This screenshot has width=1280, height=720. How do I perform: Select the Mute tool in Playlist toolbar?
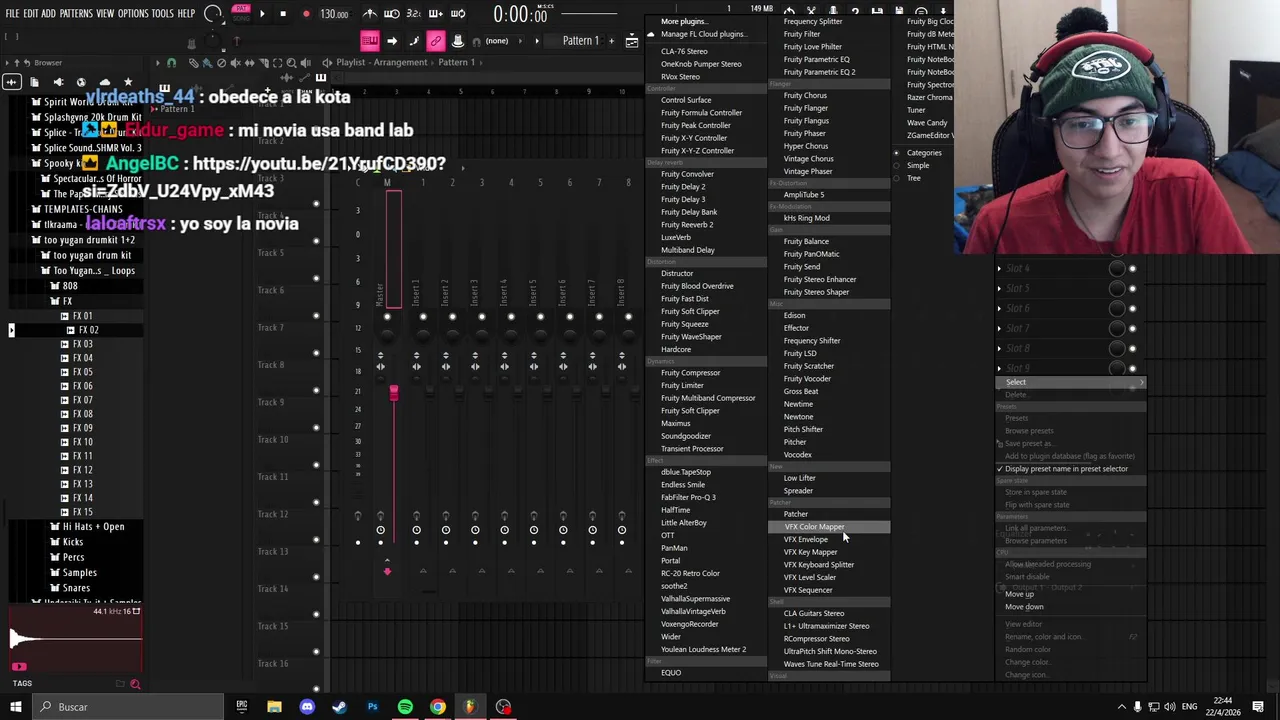[x=236, y=62]
